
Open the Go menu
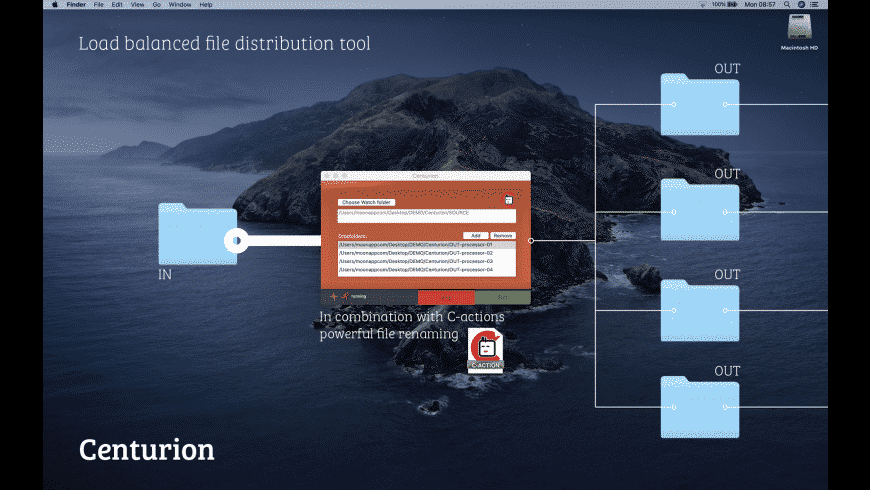156,4
